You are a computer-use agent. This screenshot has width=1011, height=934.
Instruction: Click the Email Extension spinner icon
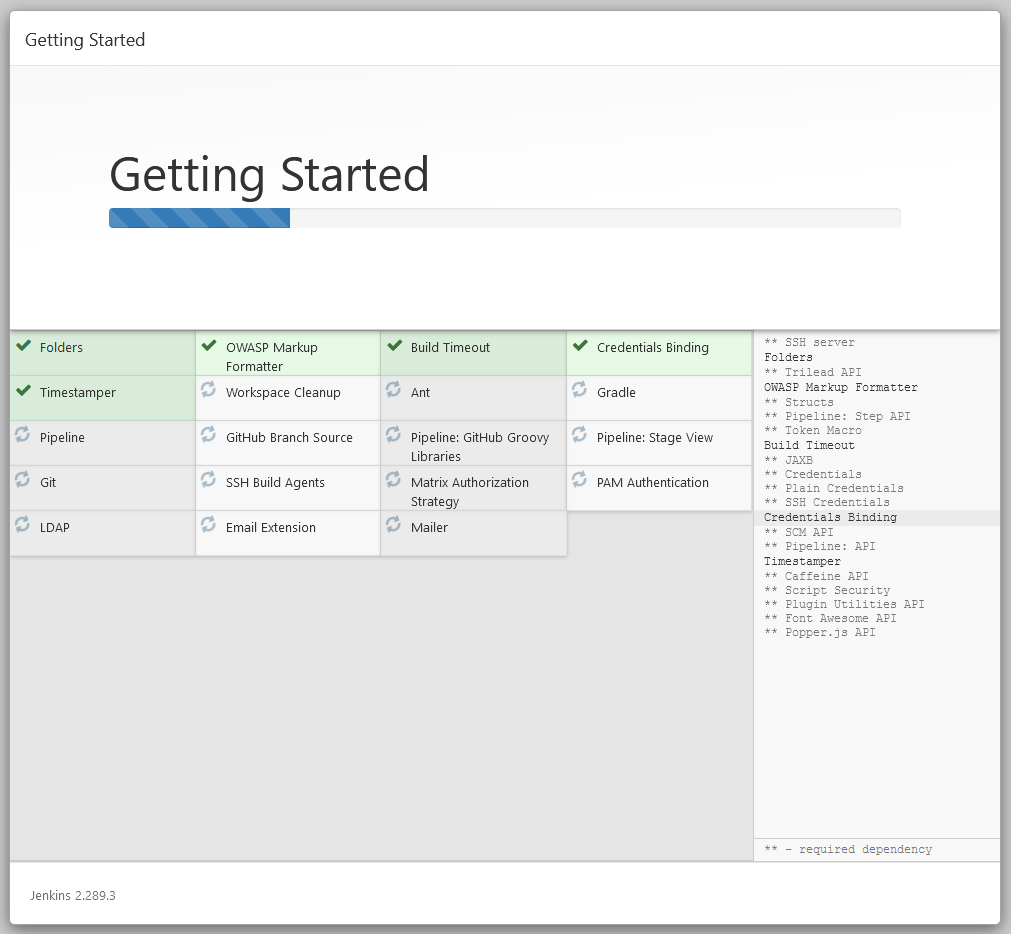tap(207, 527)
